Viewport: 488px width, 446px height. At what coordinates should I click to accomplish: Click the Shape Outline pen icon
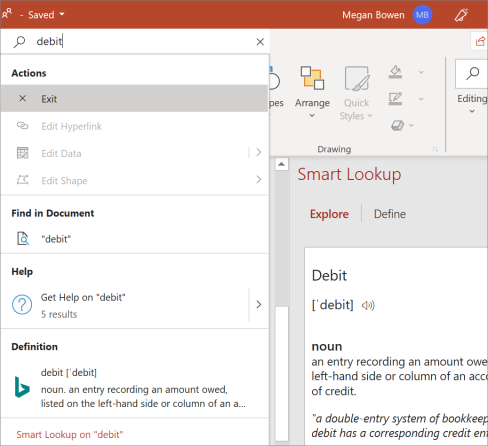(395, 99)
